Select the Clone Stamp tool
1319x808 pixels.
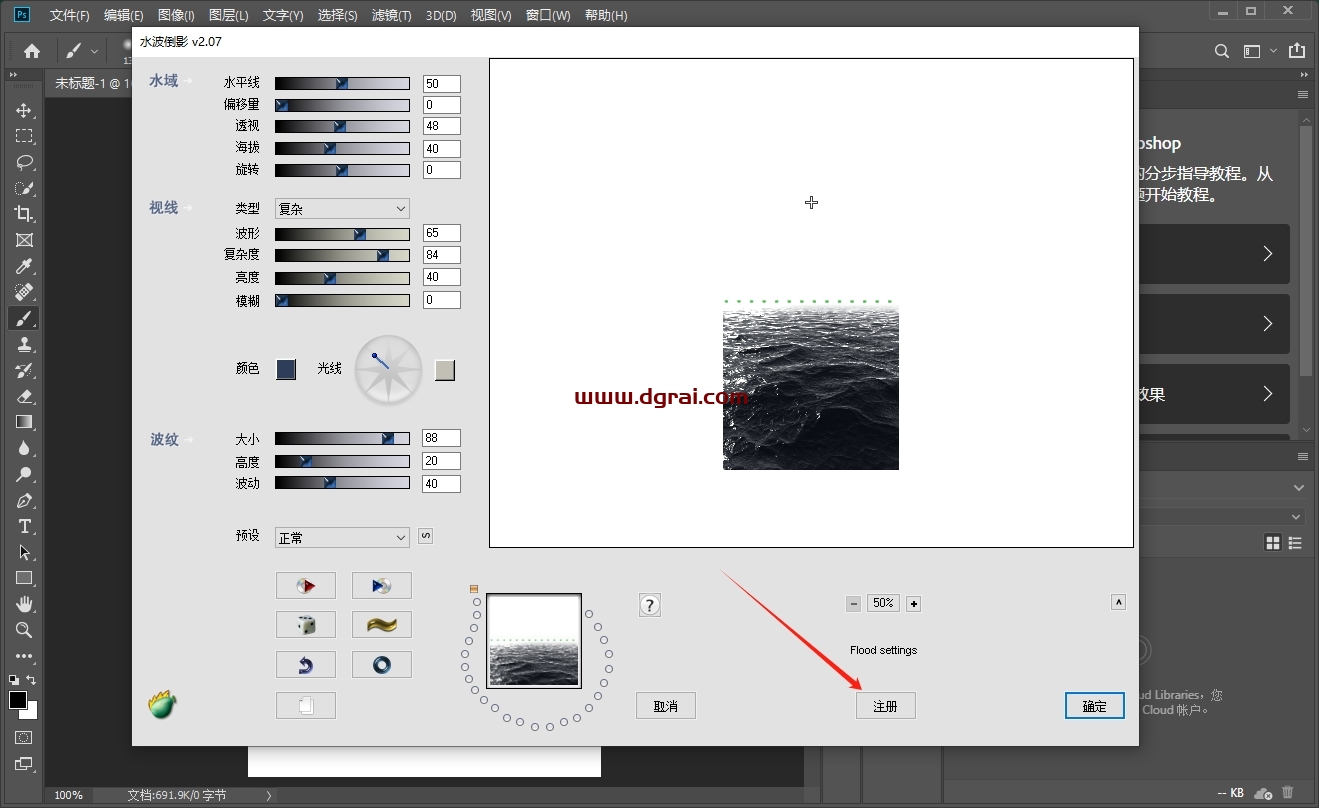click(x=24, y=344)
